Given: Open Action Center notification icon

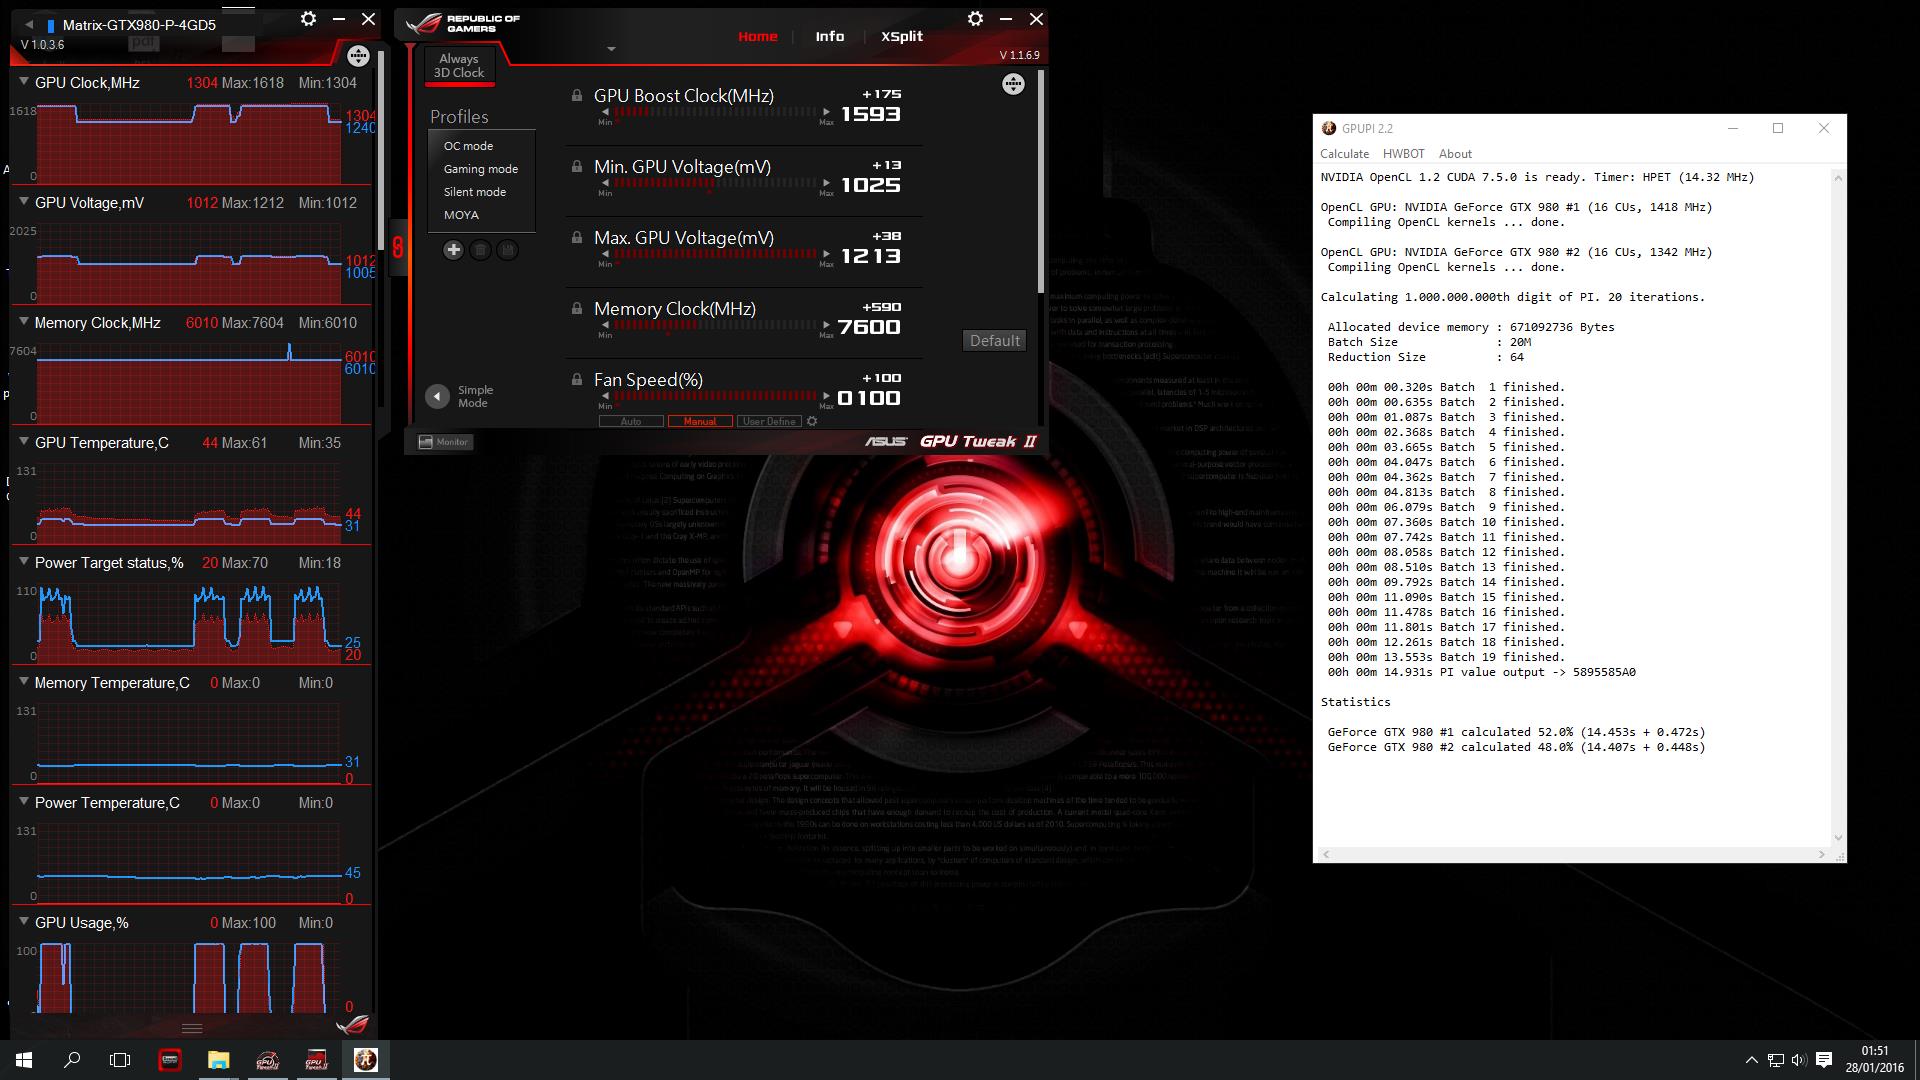Looking at the screenshot, I should (x=1823, y=1060).
